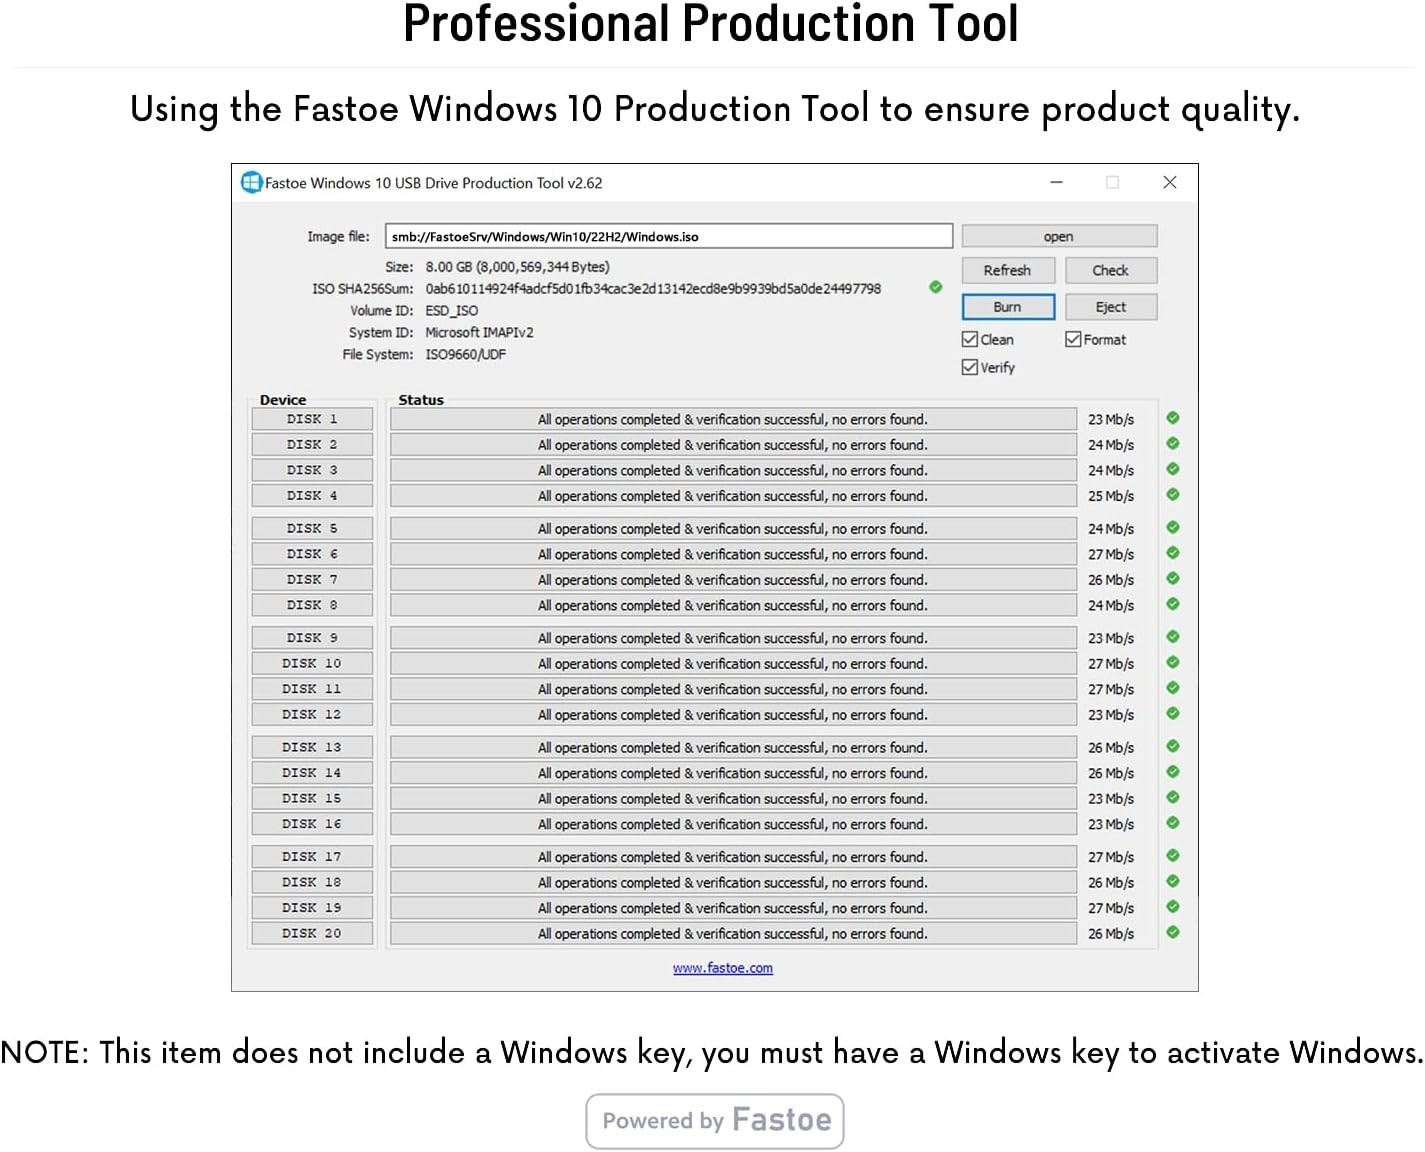Click the Check button
This screenshot has width=1425, height=1152.
[1111, 270]
